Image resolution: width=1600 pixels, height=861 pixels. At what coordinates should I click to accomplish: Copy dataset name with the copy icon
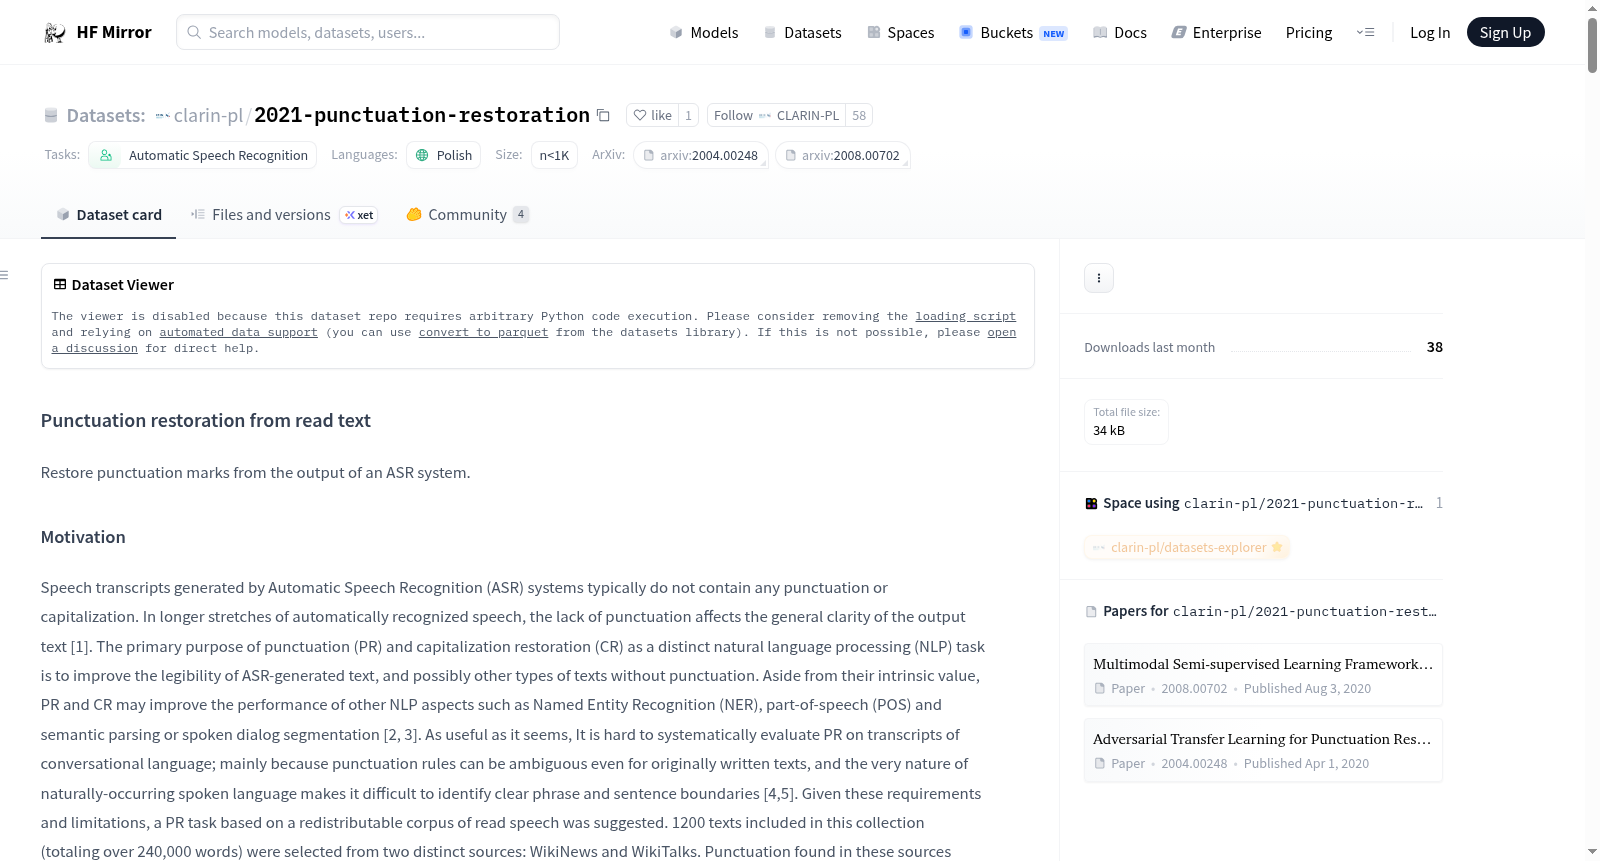pyautogui.click(x=603, y=115)
